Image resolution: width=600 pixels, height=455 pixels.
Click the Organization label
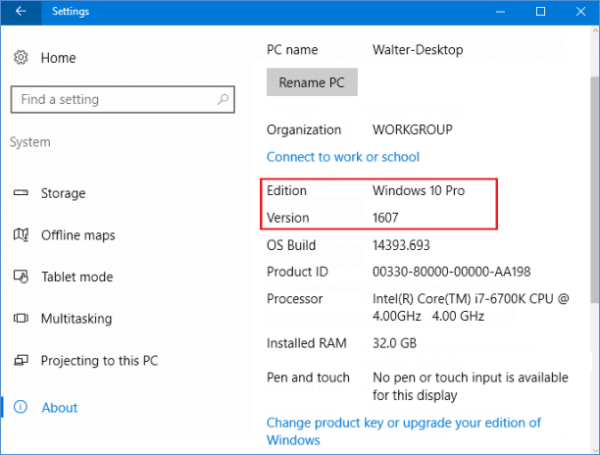click(x=304, y=130)
